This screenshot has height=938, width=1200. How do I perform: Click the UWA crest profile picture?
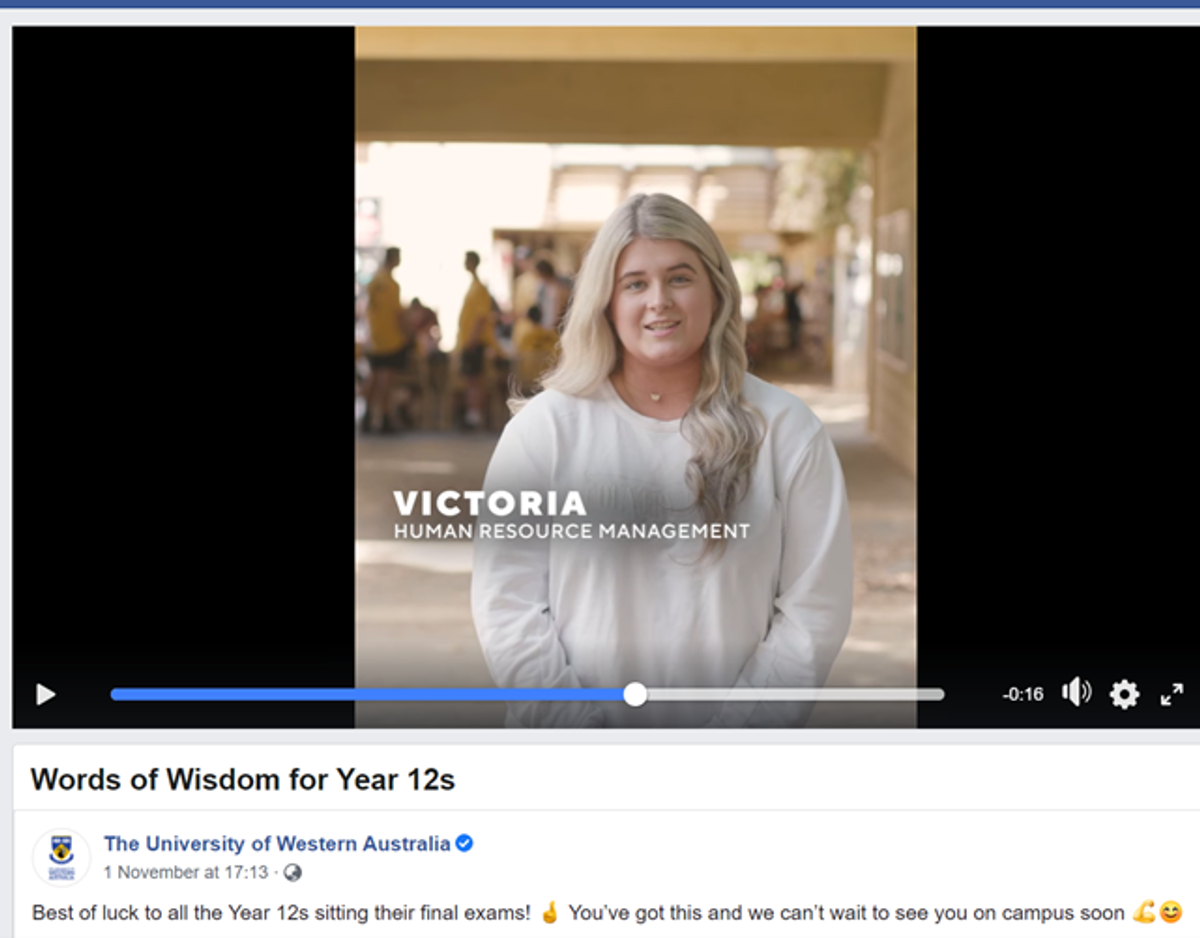[x=61, y=857]
